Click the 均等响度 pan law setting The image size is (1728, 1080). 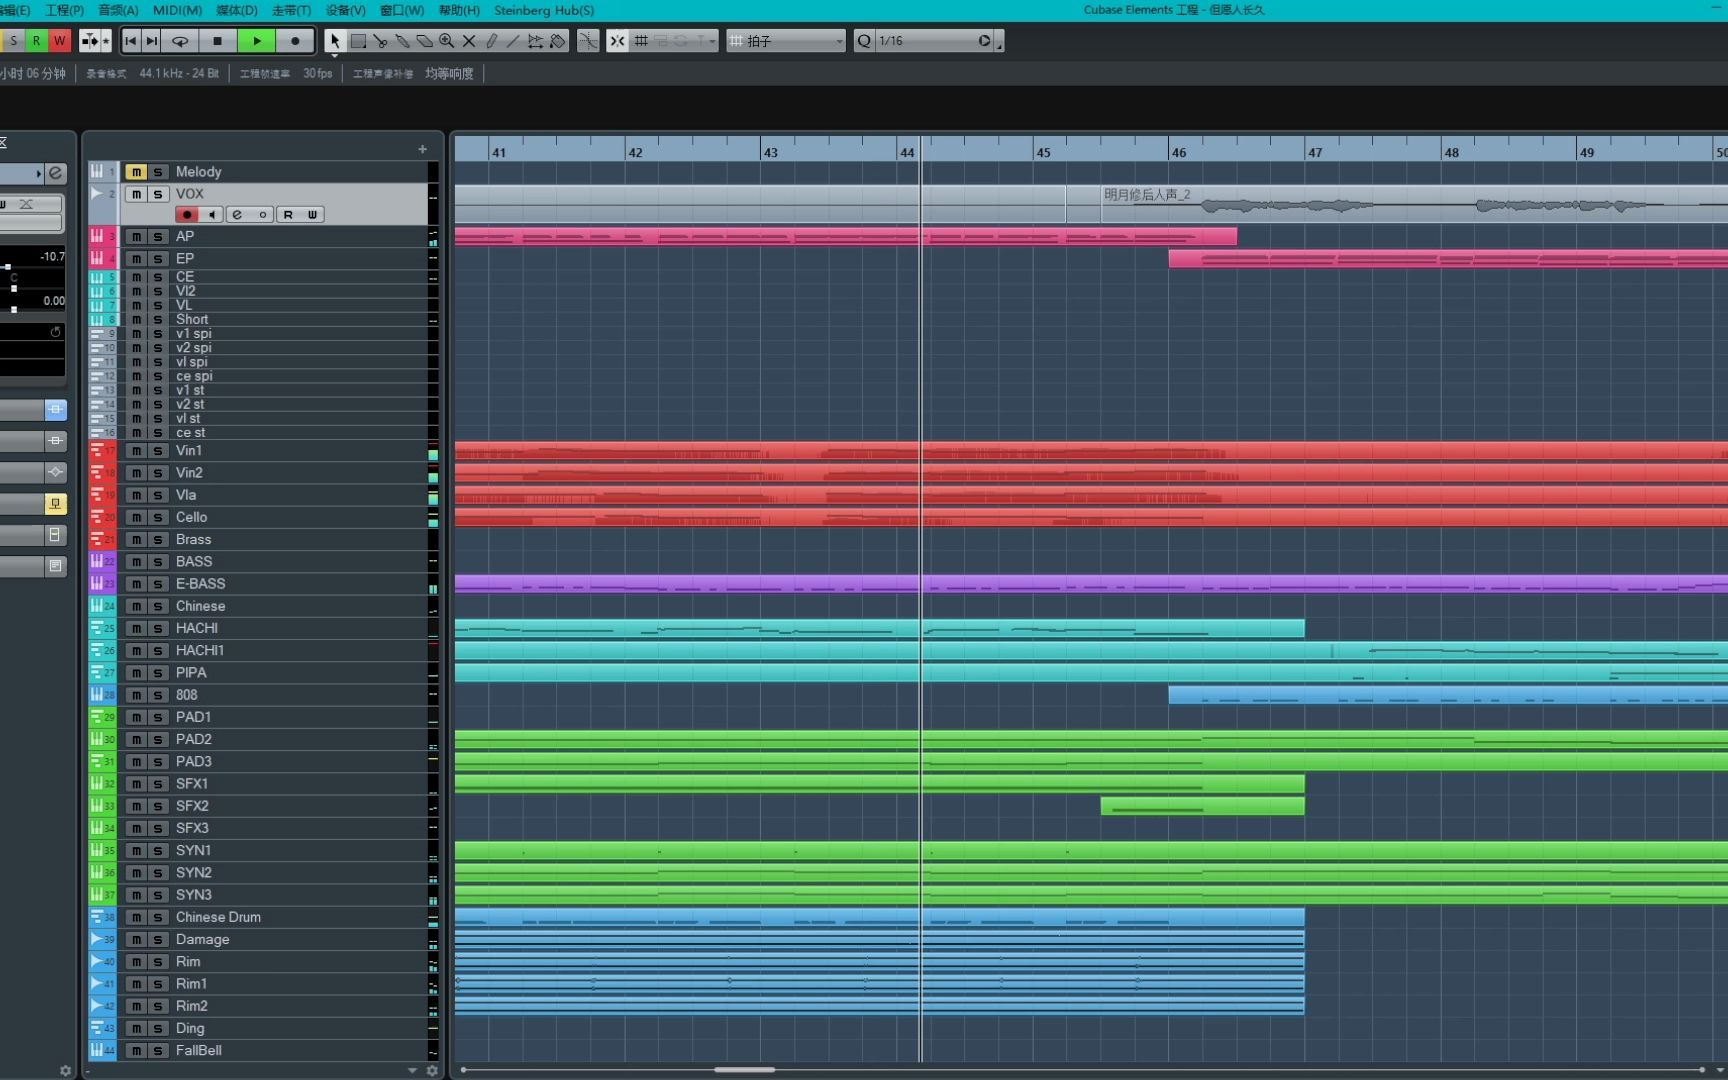click(x=449, y=73)
